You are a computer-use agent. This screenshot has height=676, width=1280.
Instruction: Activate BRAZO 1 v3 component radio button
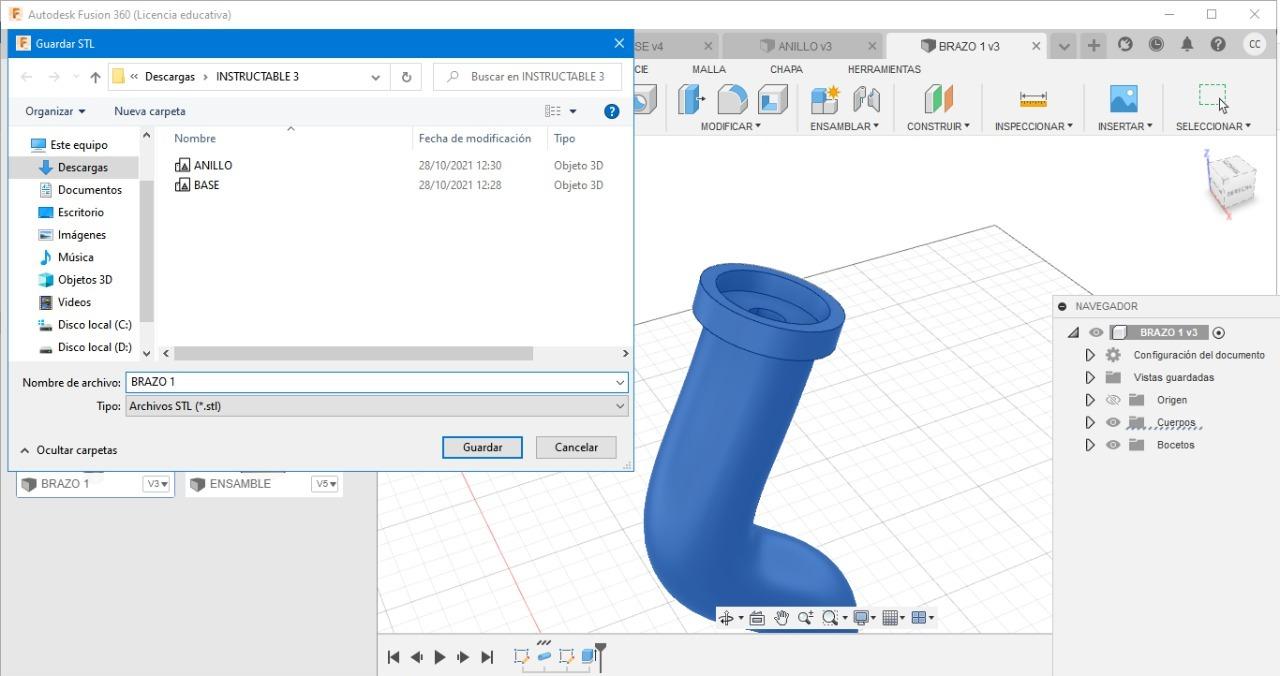point(1219,333)
